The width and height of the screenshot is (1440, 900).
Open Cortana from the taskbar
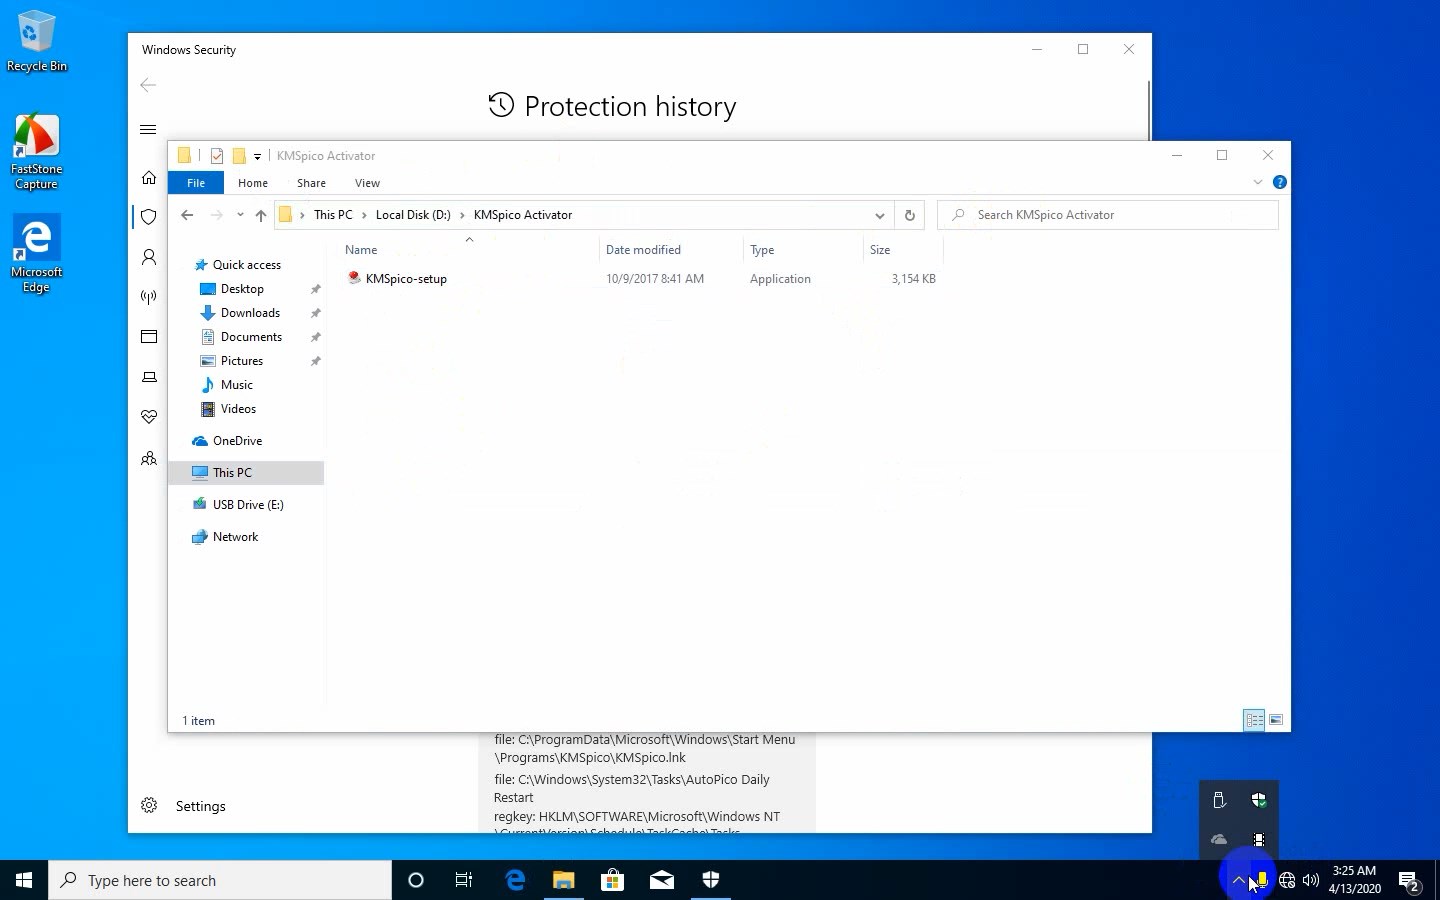pyautogui.click(x=416, y=880)
